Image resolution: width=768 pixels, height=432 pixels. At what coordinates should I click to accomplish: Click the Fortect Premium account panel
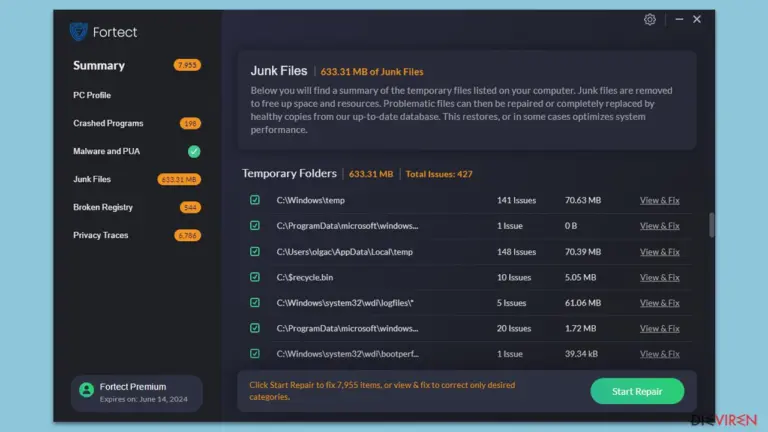137,393
